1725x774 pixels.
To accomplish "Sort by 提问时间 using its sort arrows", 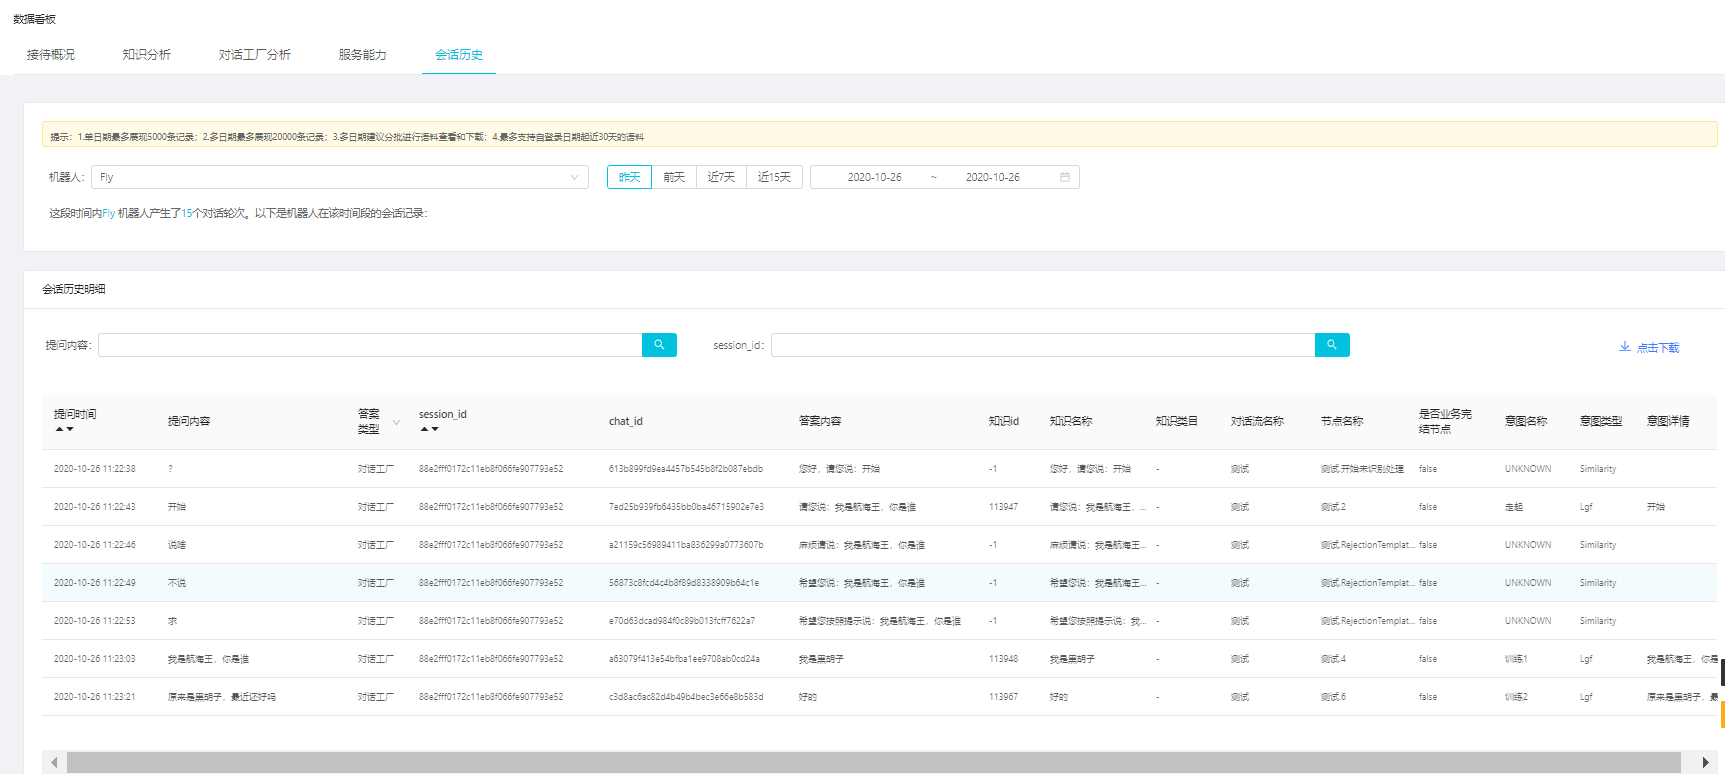I will (64, 429).
